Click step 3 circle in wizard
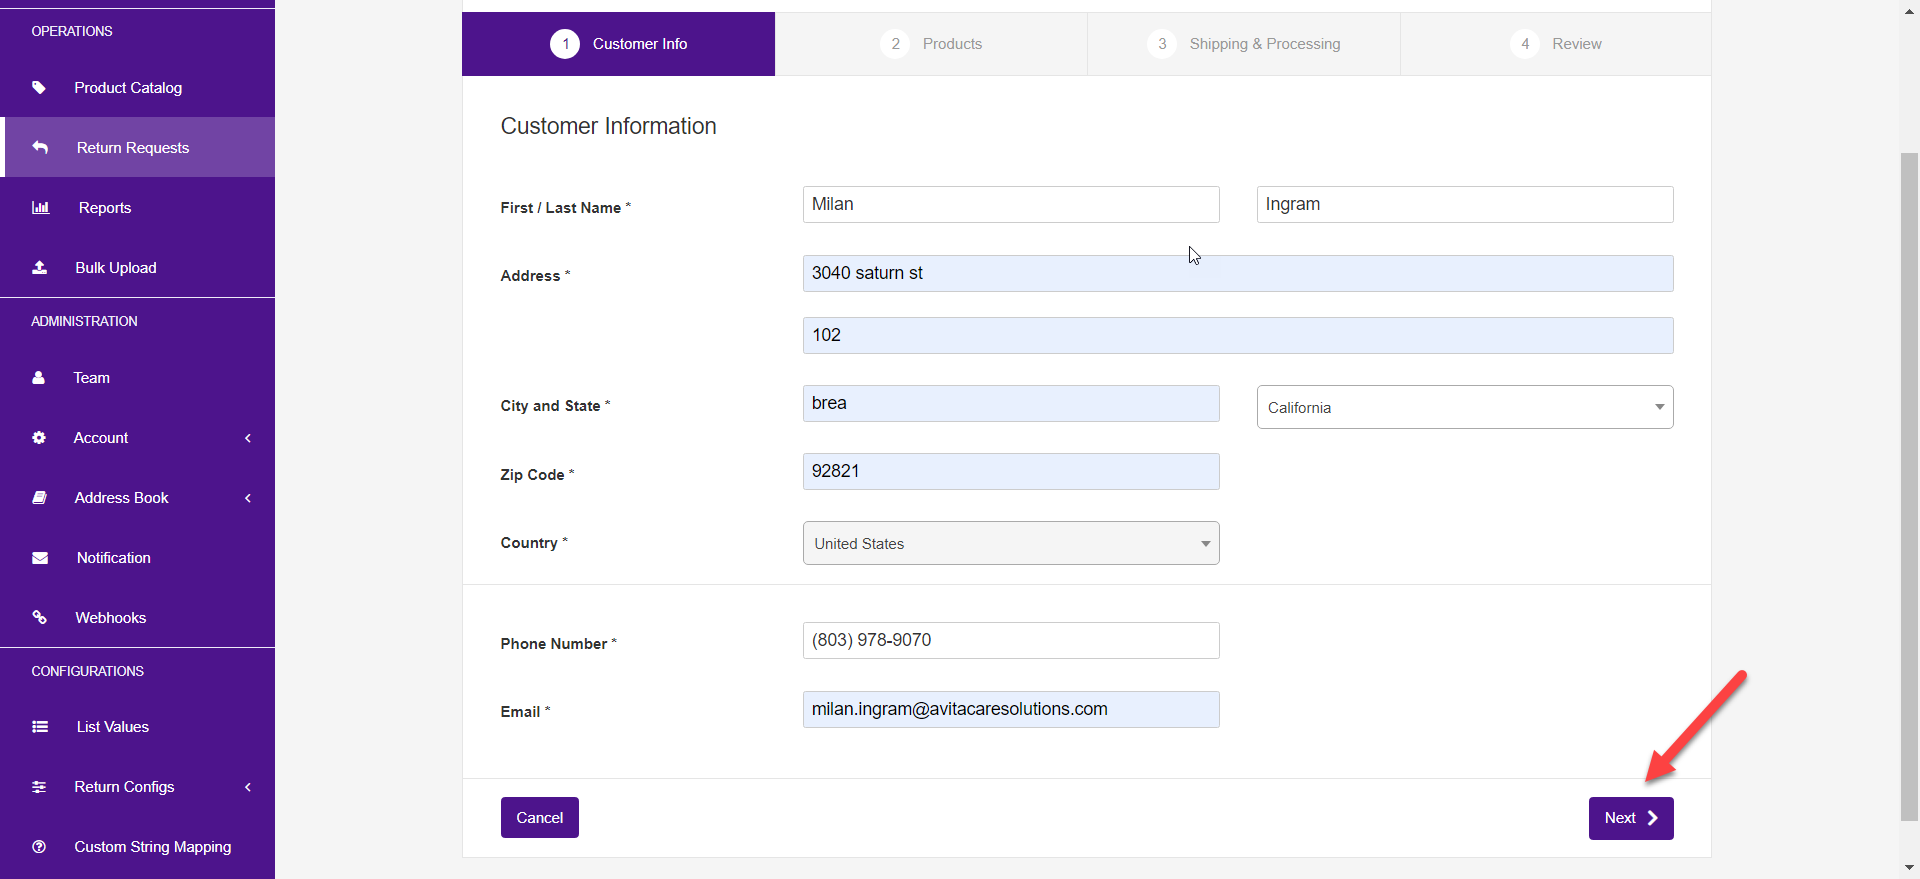This screenshot has height=879, width=1920. [x=1162, y=44]
